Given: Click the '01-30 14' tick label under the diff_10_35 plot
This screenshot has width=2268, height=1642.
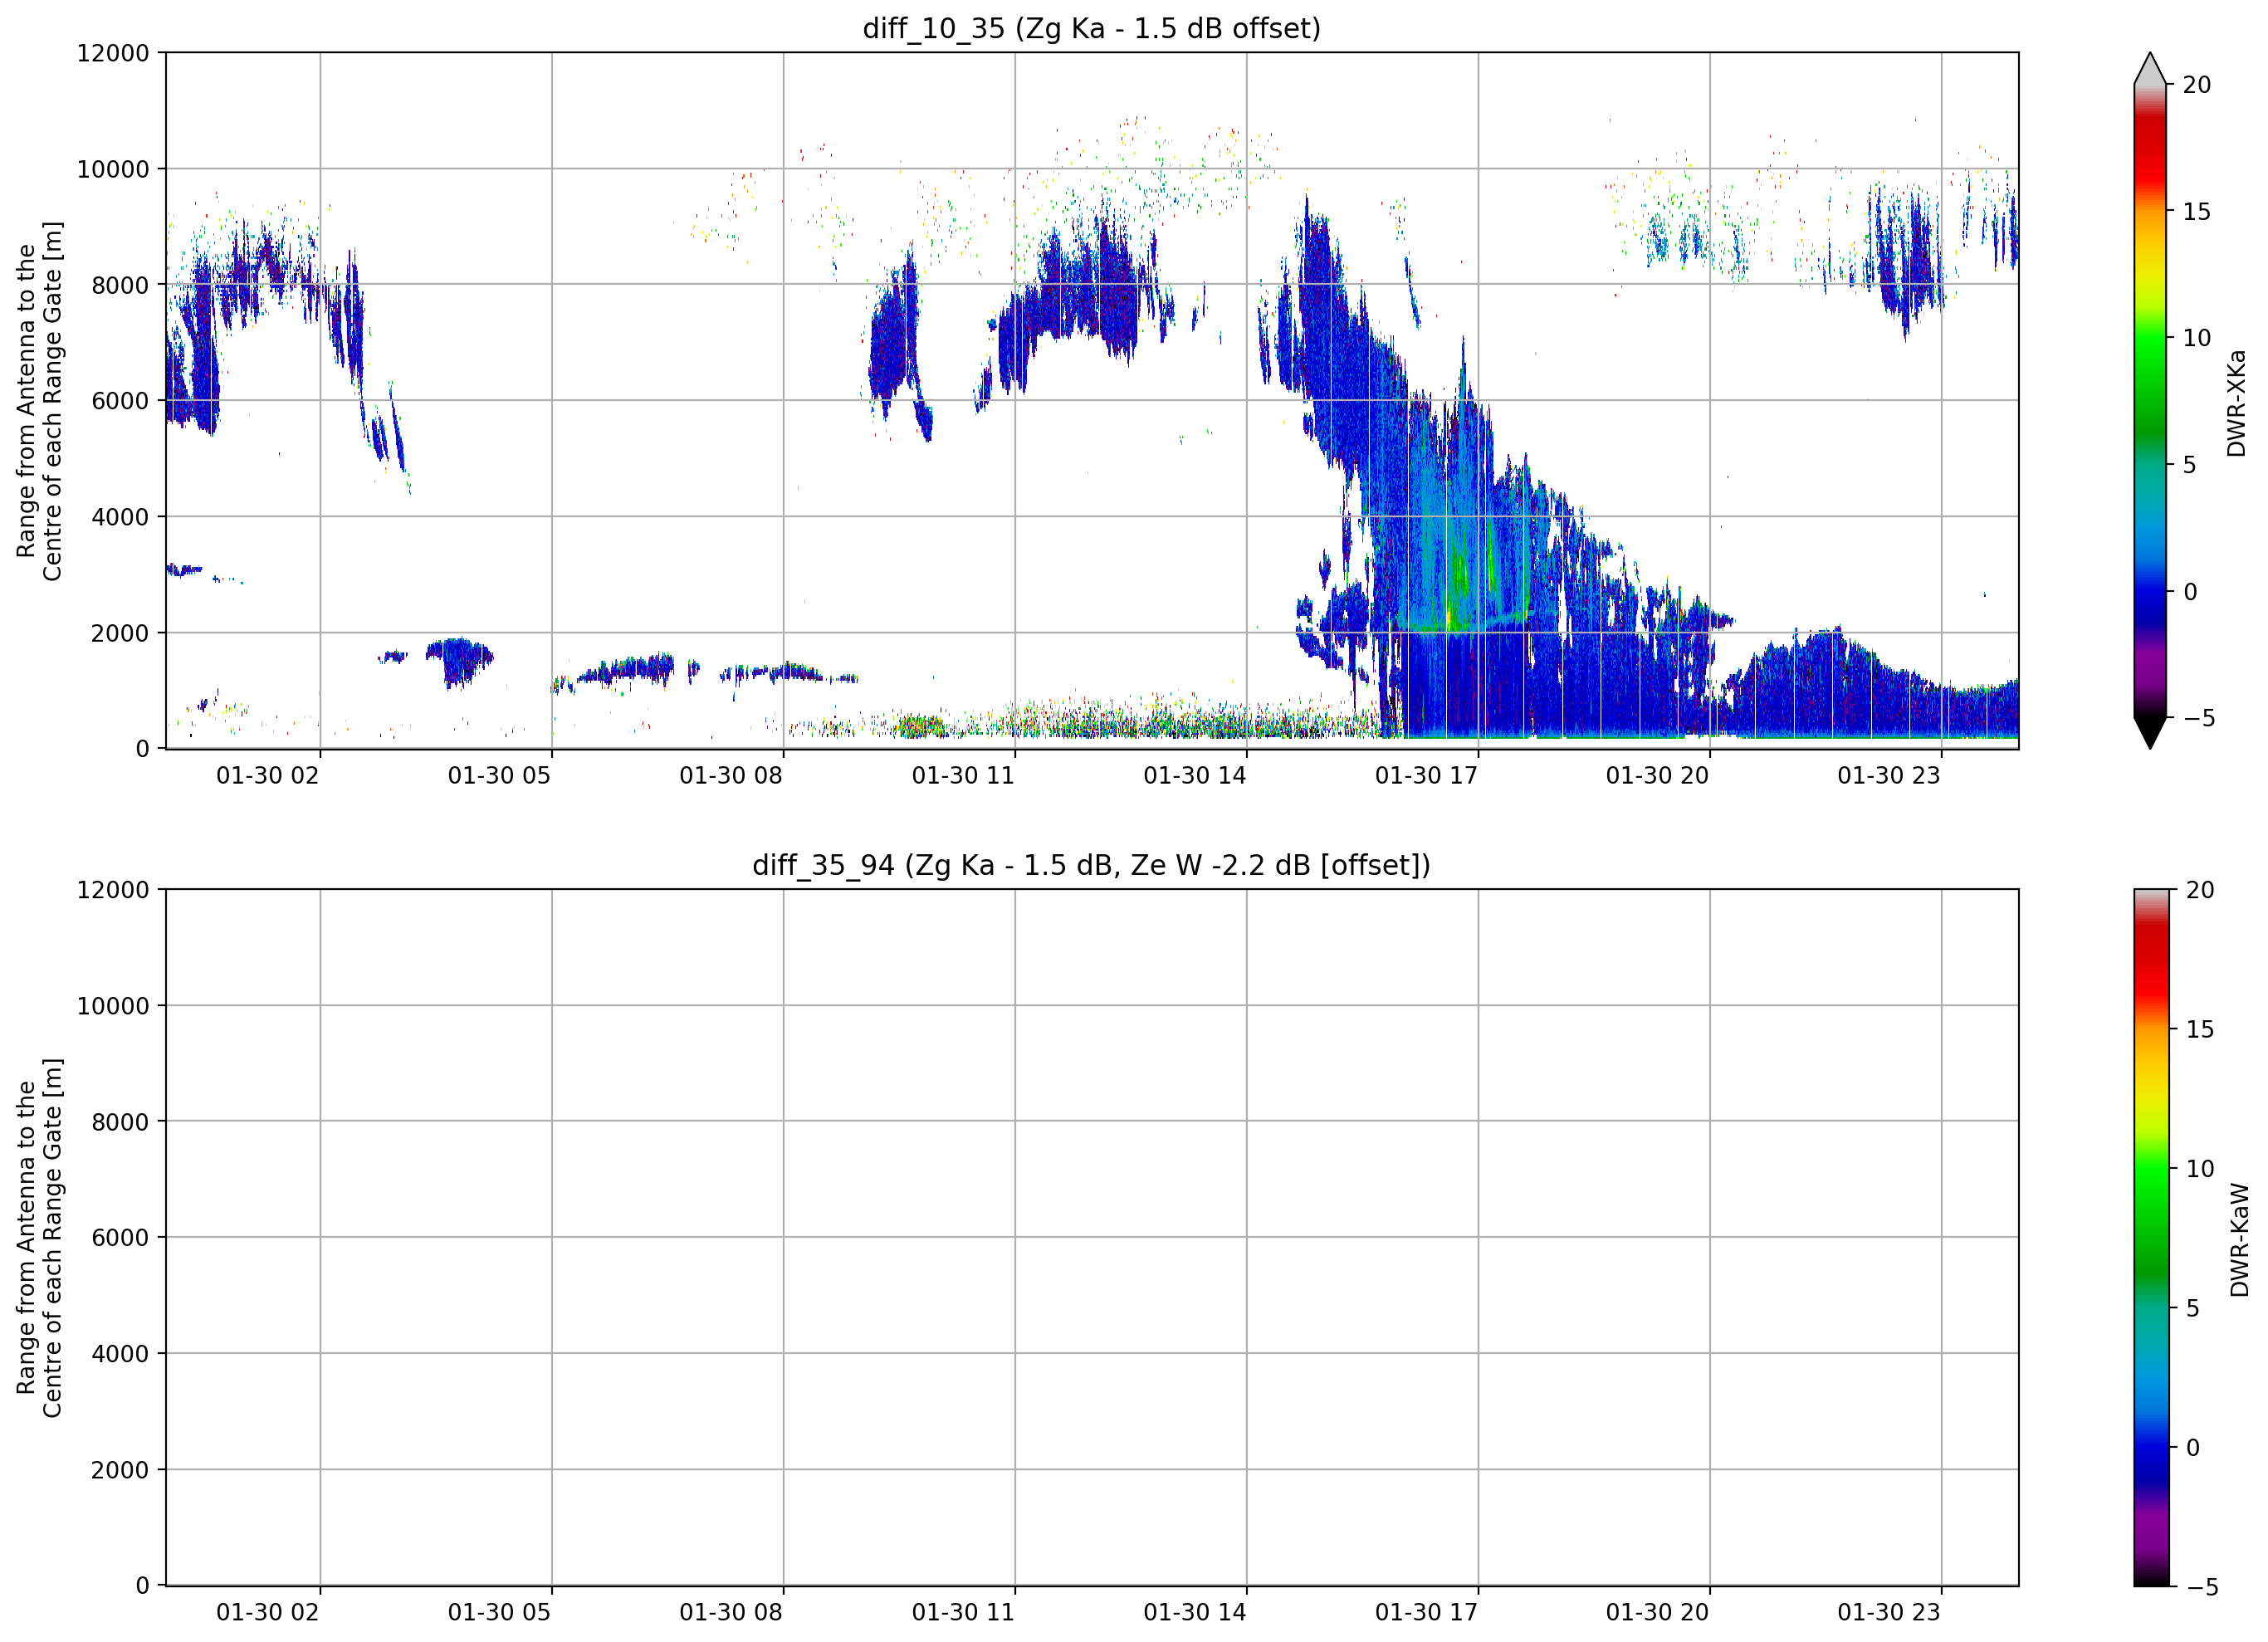Looking at the screenshot, I should tap(1195, 775).
